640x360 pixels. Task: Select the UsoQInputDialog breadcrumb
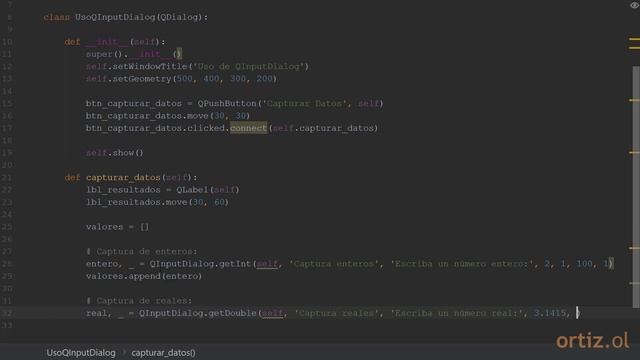[81, 353]
